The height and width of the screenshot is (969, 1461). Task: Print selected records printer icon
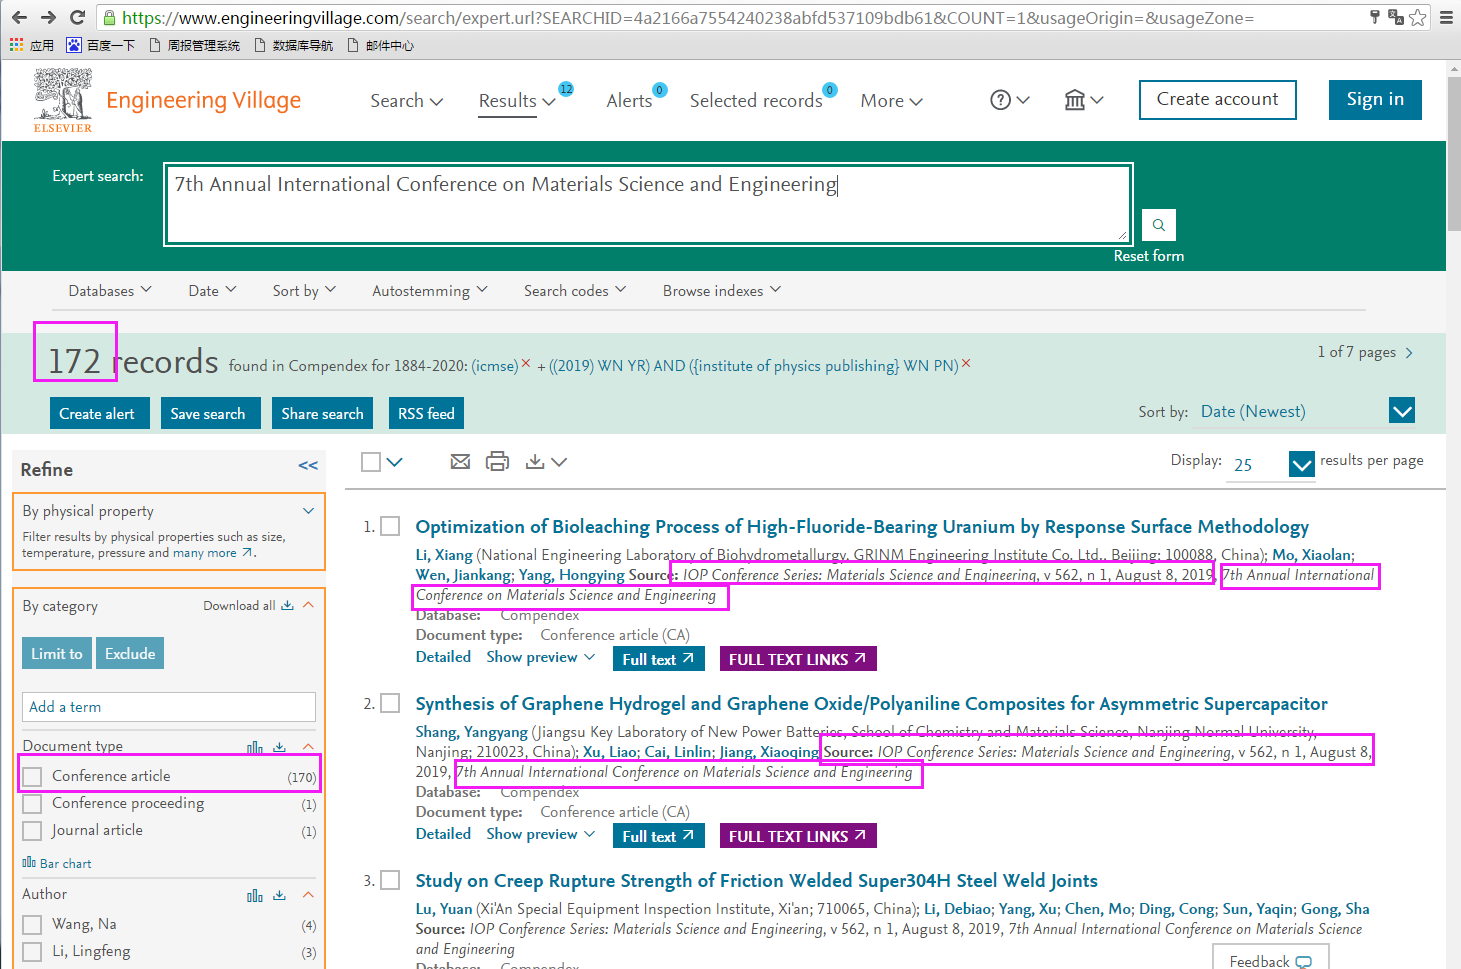tap(497, 461)
